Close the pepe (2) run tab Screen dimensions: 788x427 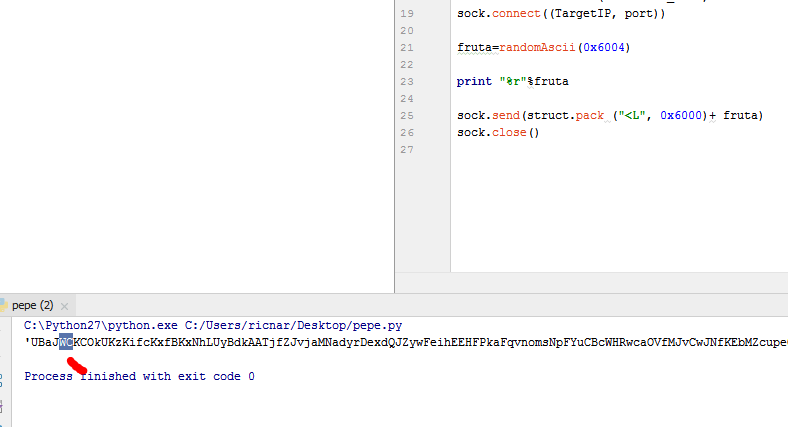click(x=65, y=306)
